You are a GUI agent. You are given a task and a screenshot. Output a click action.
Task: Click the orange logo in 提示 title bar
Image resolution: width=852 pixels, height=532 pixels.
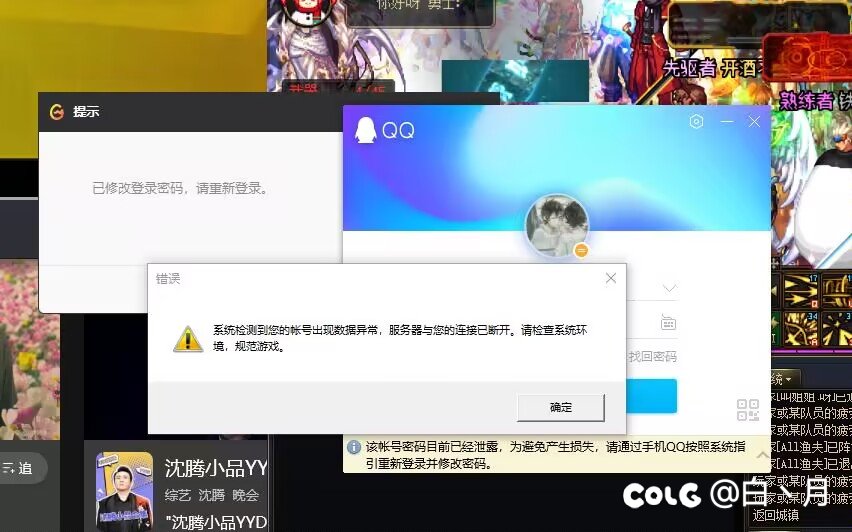point(57,111)
